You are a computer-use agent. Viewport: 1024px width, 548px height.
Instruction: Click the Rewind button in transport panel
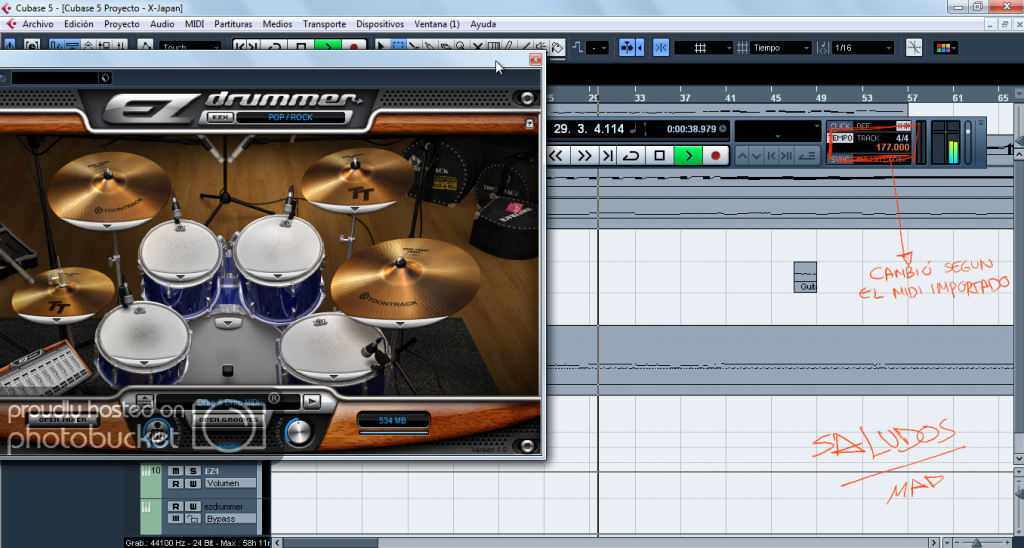pos(557,155)
